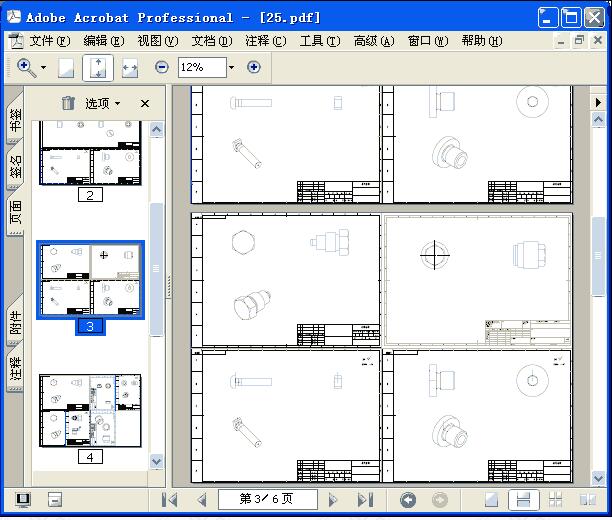Viewport: 612px width, 520px height.
Task: Go to the last page
Action: [x=365, y=499]
